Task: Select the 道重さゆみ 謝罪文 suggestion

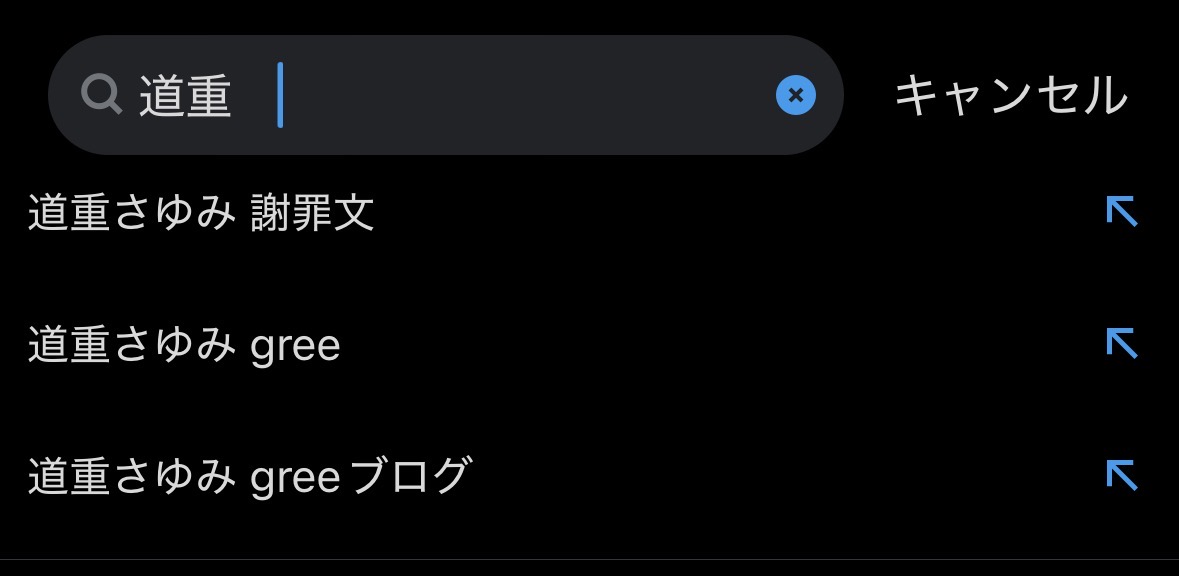Action: 590,212
